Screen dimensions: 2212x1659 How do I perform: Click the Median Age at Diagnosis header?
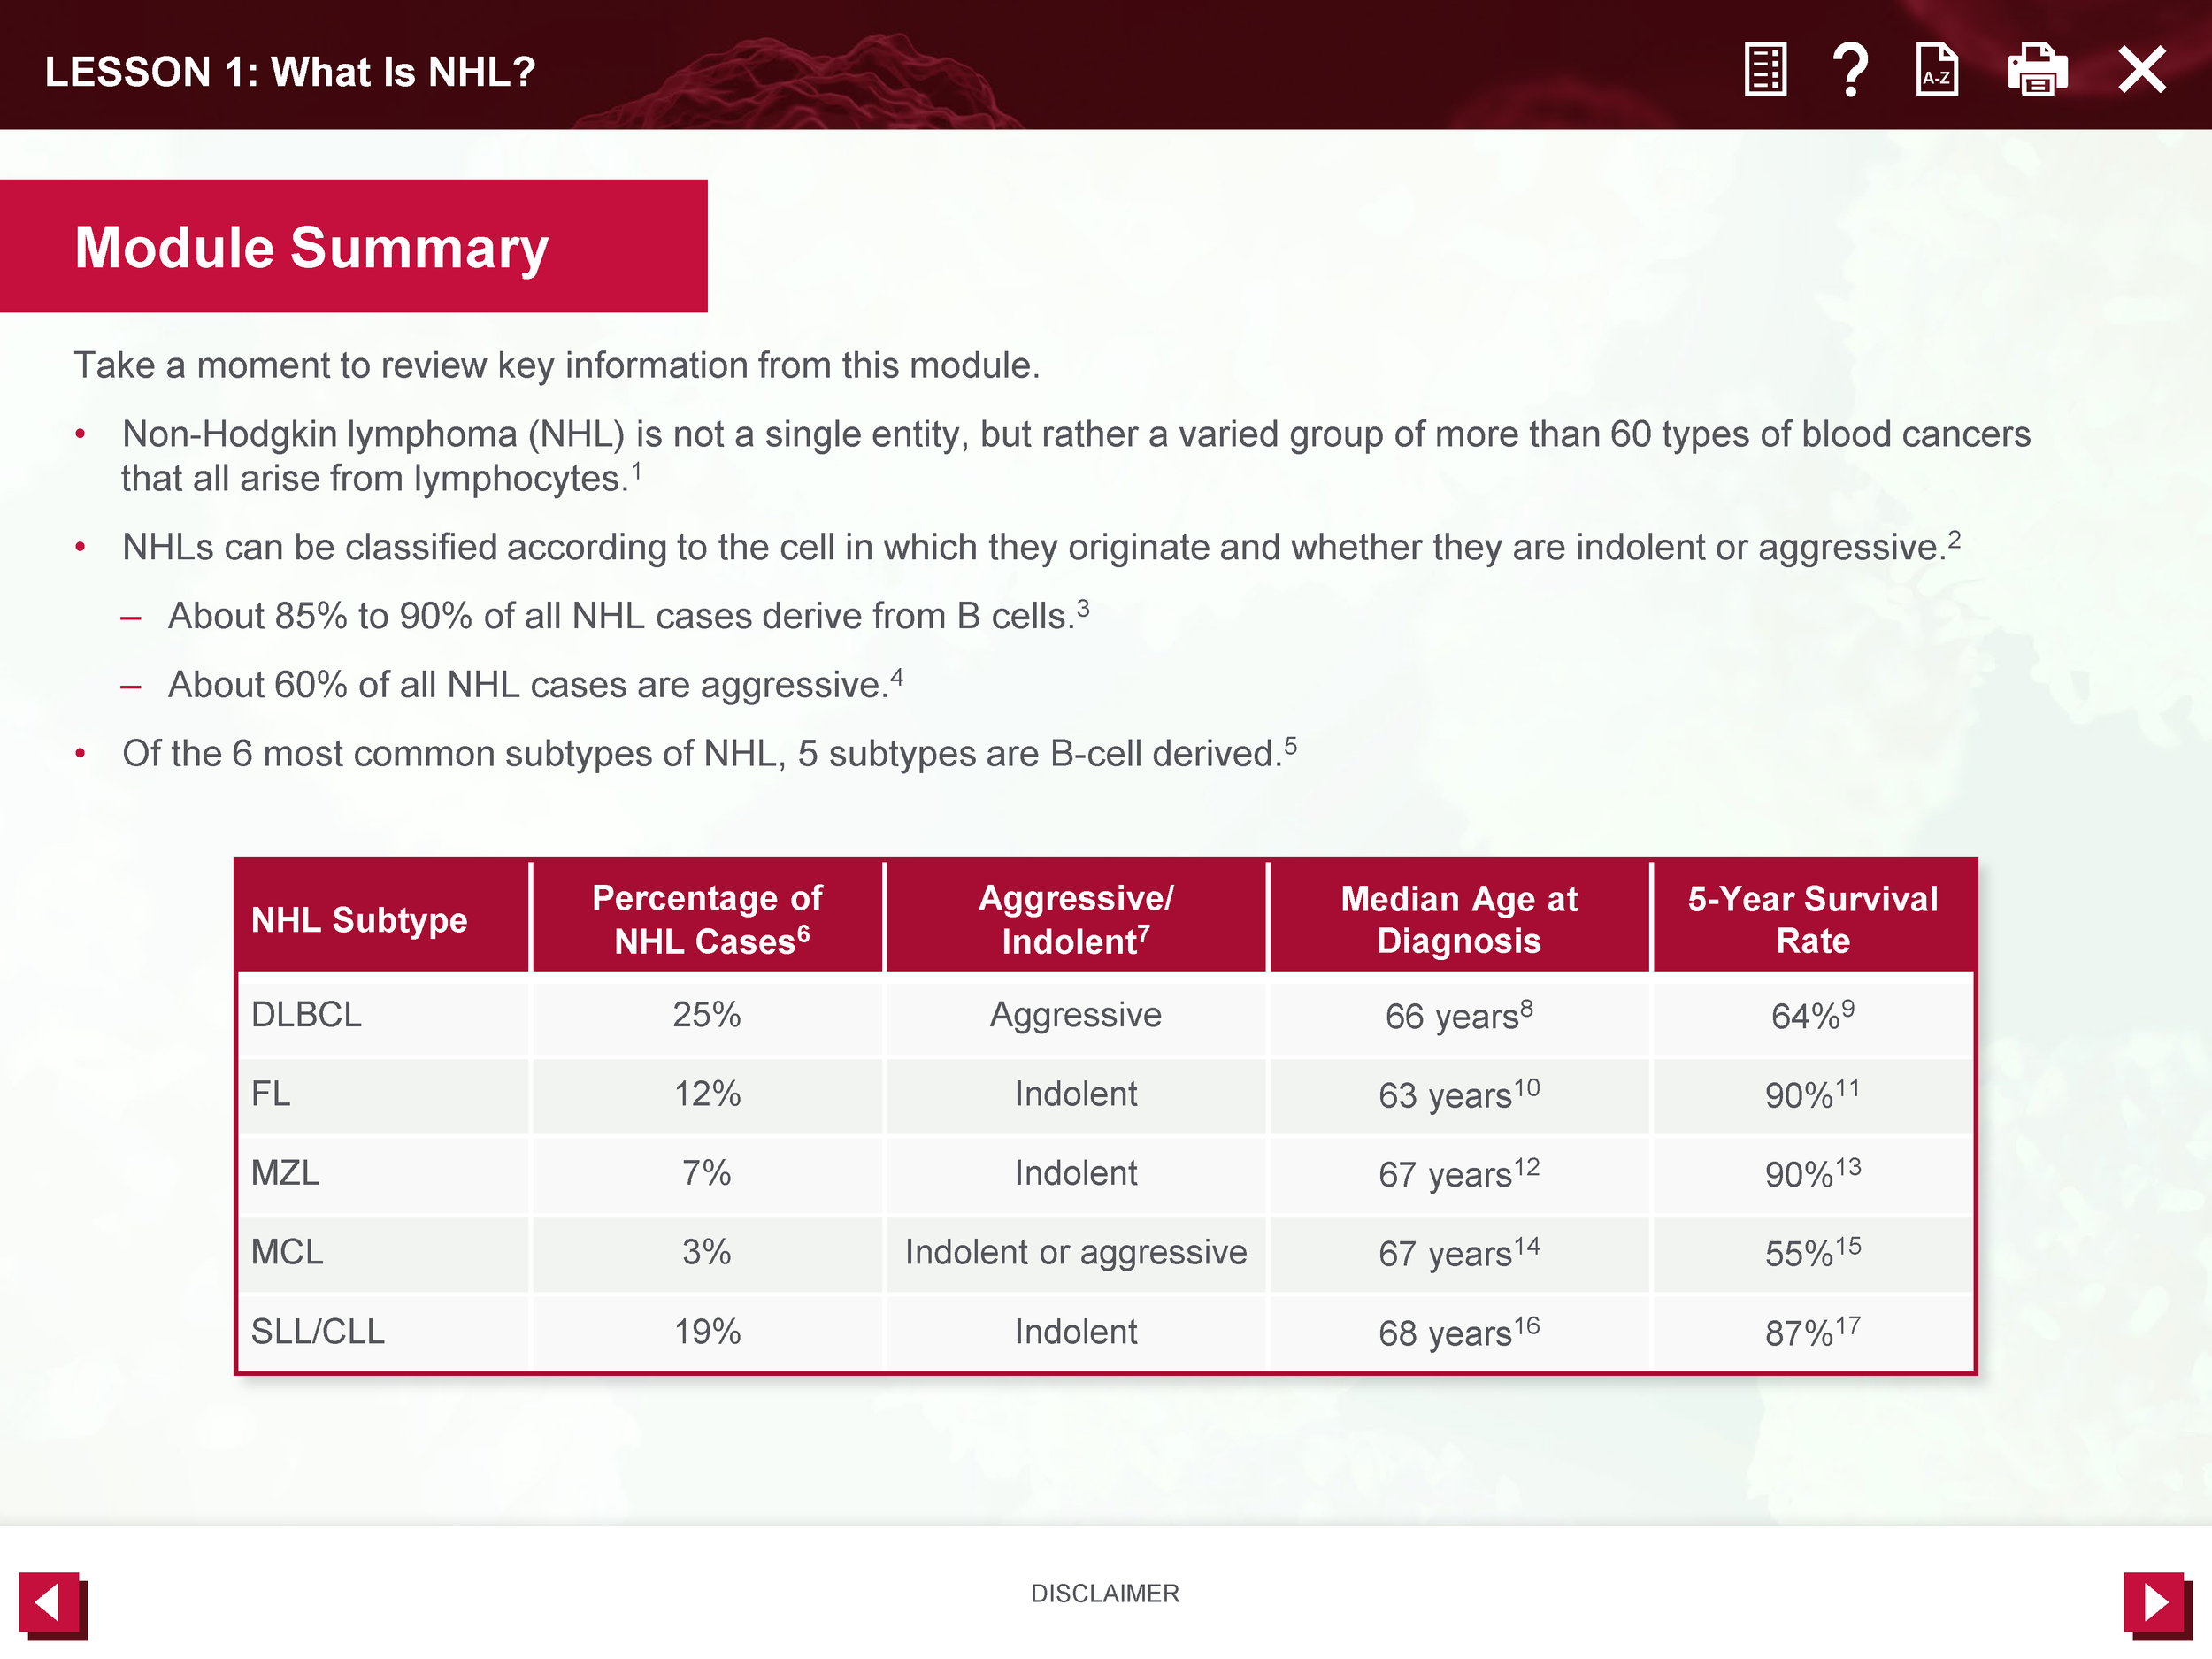[x=1459, y=919]
